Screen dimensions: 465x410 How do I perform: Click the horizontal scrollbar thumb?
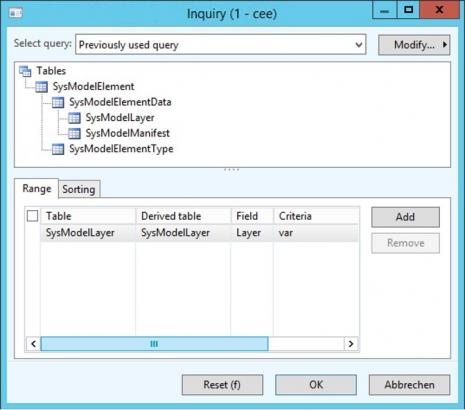tap(154, 344)
